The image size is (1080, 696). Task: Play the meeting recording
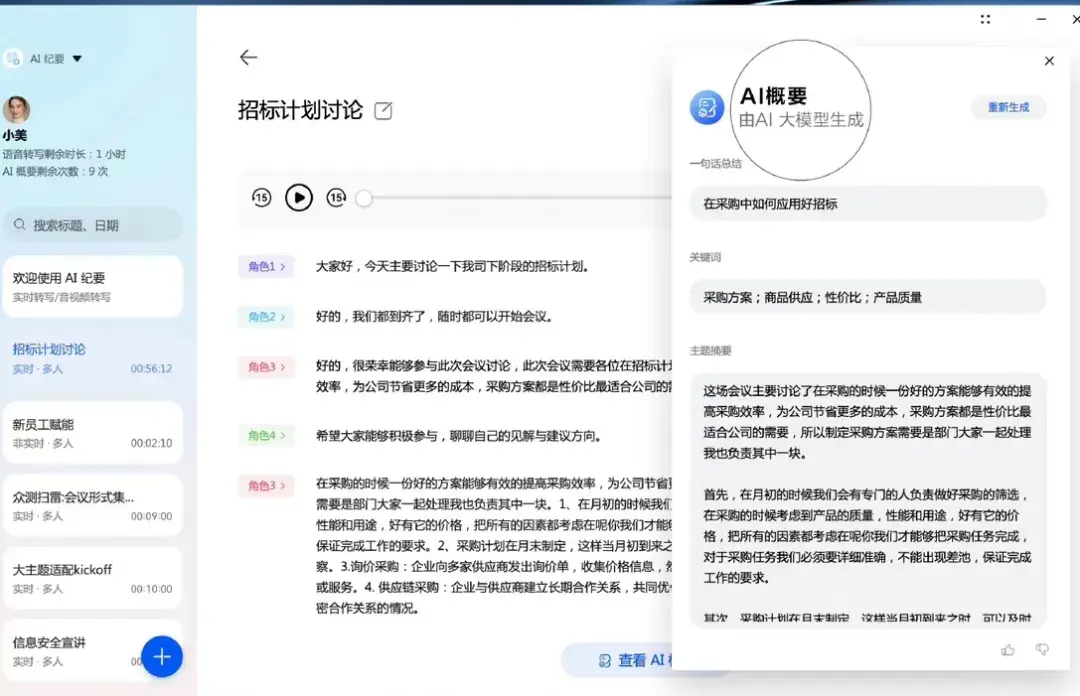(299, 198)
